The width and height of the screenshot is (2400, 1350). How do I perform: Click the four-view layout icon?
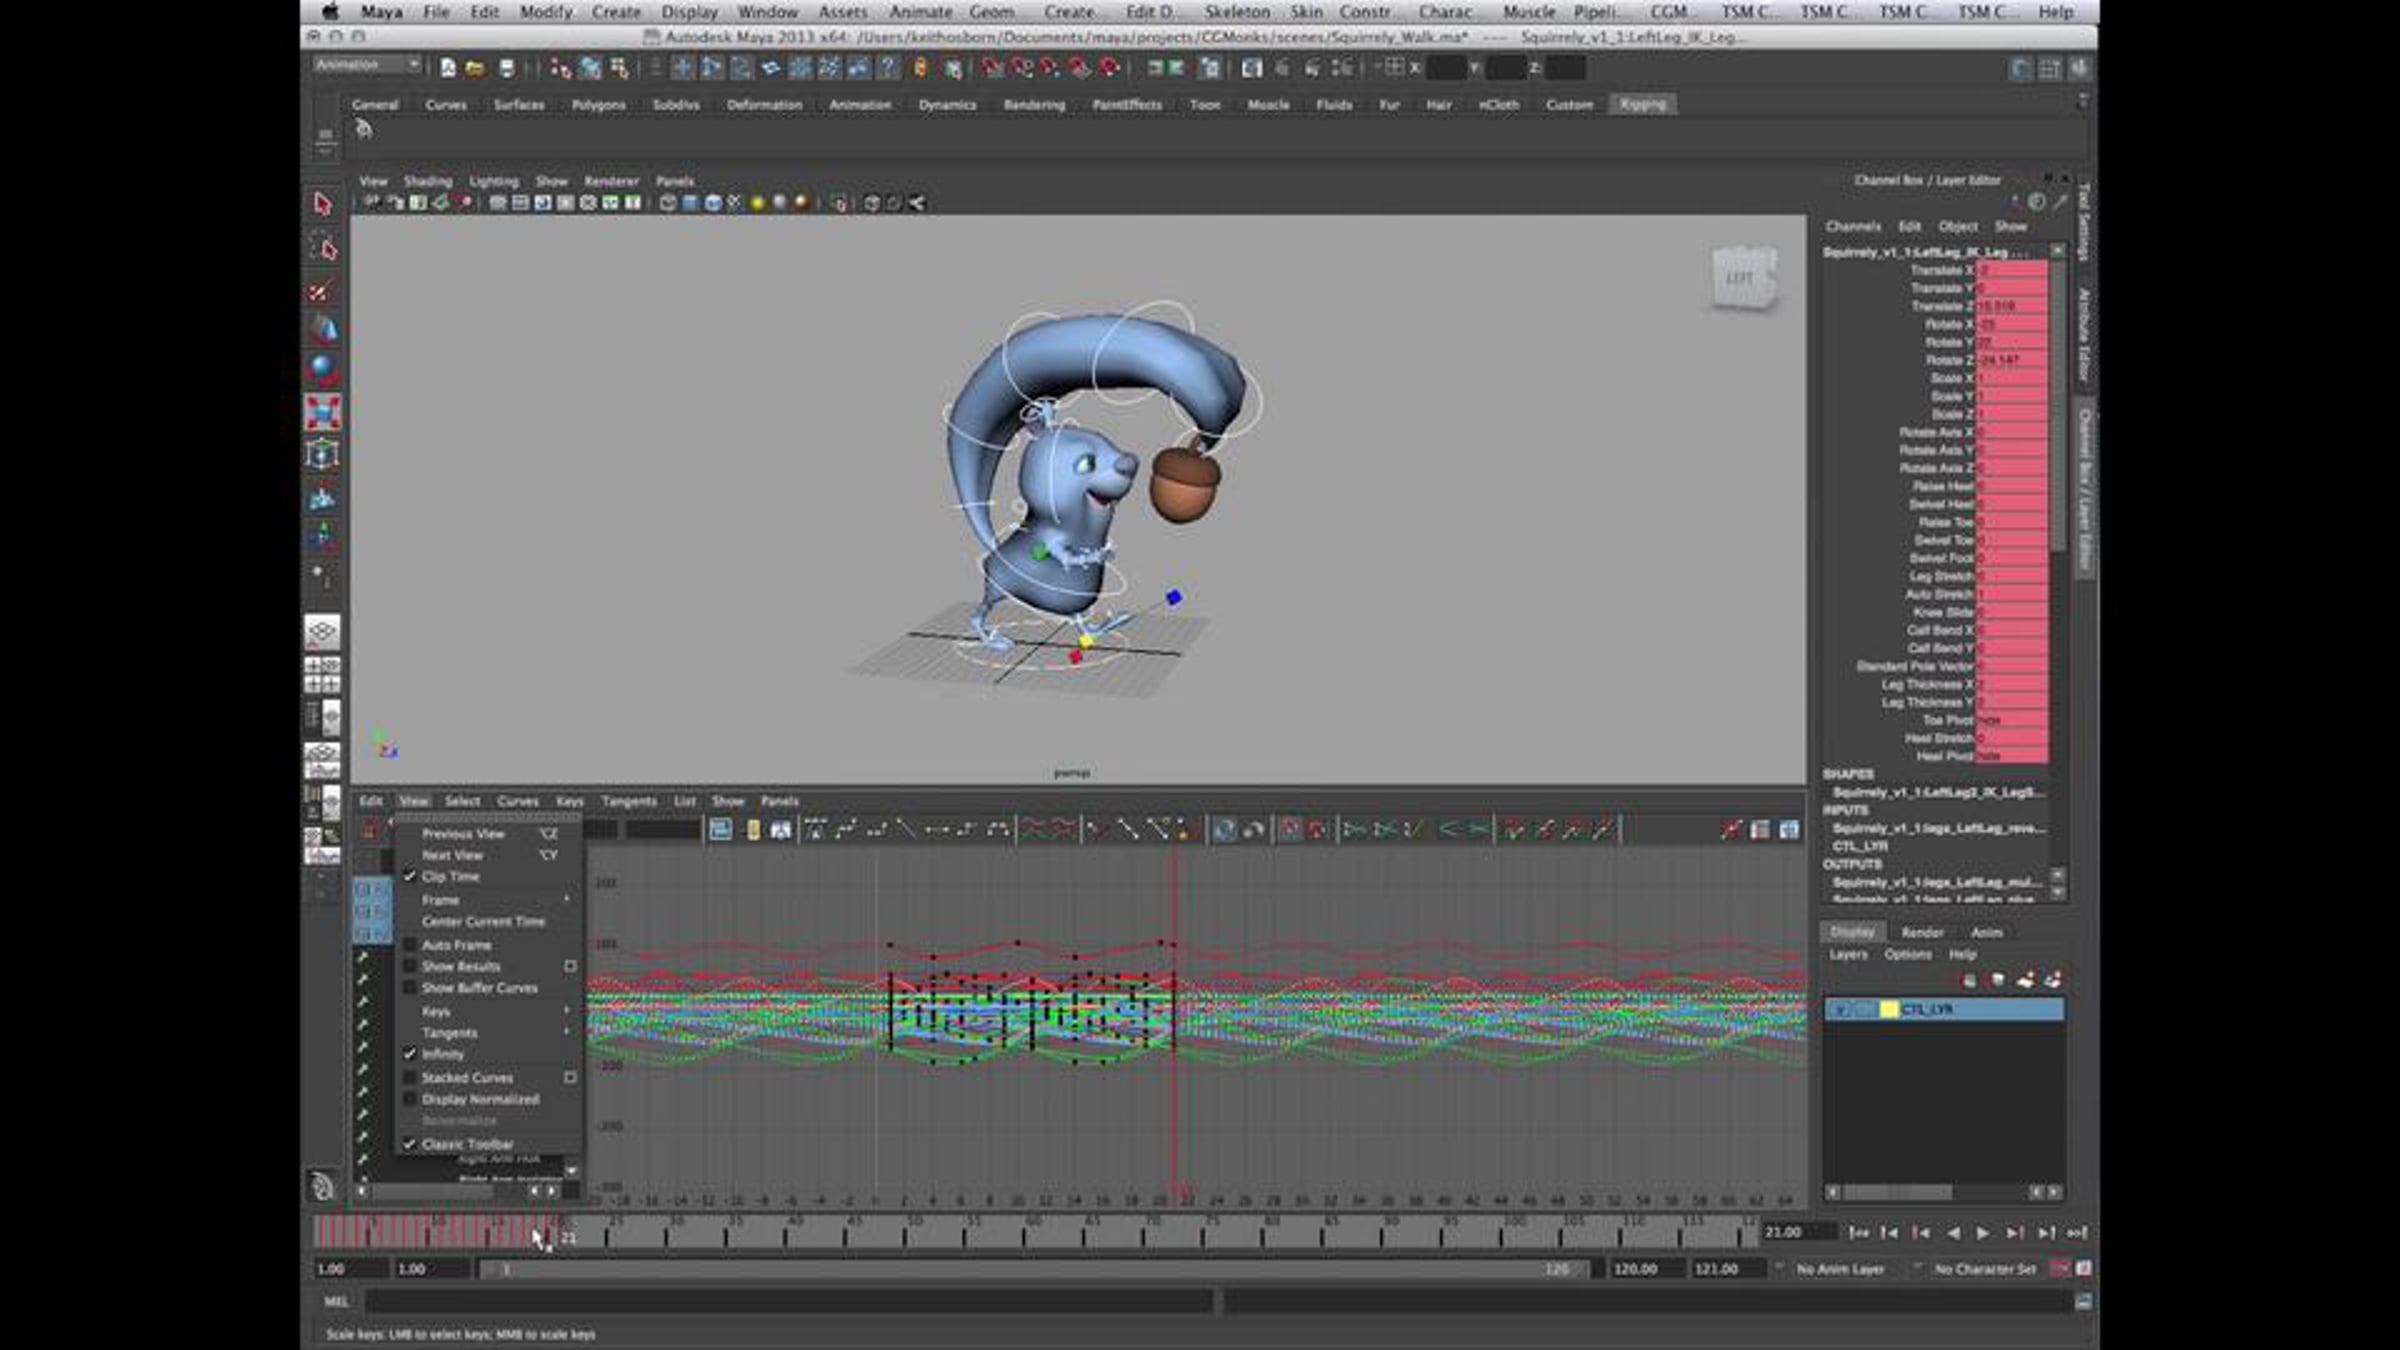click(x=322, y=675)
